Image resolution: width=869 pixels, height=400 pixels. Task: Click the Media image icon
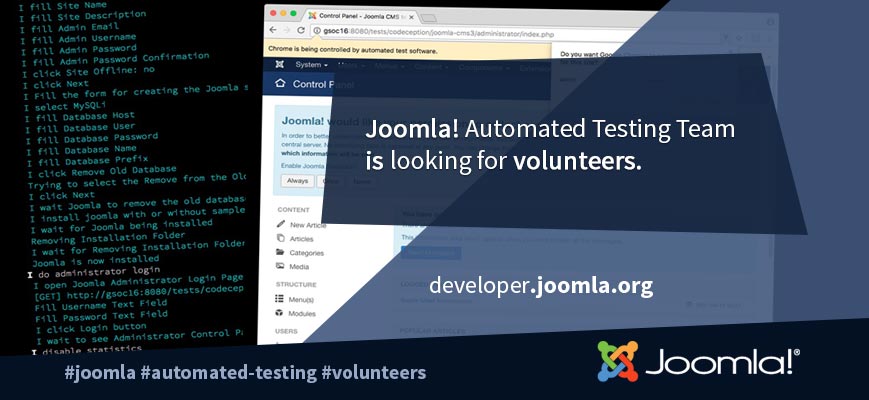[x=280, y=266]
